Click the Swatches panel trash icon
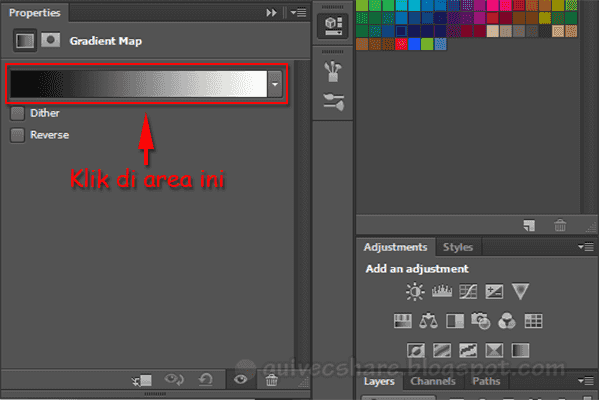 tap(560, 225)
